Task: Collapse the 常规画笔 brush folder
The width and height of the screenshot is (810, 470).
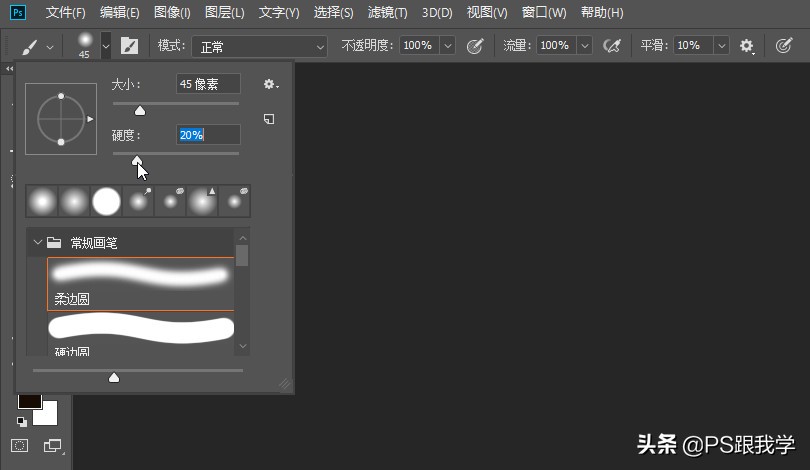Action: coord(38,242)
